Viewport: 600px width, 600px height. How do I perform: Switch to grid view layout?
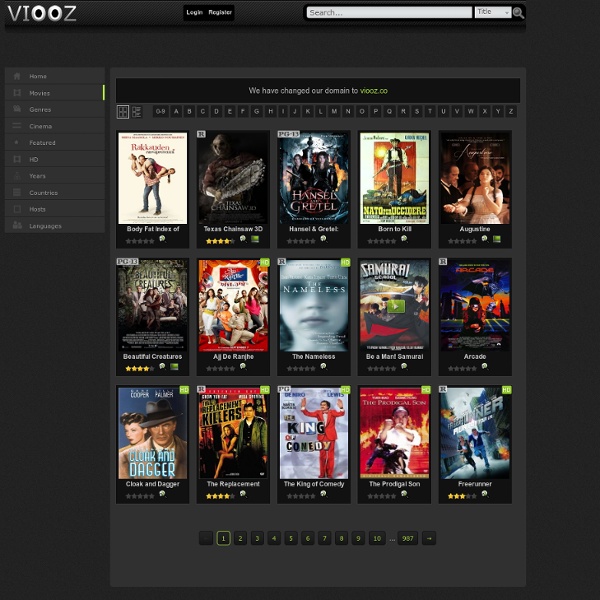pos(123,112)
